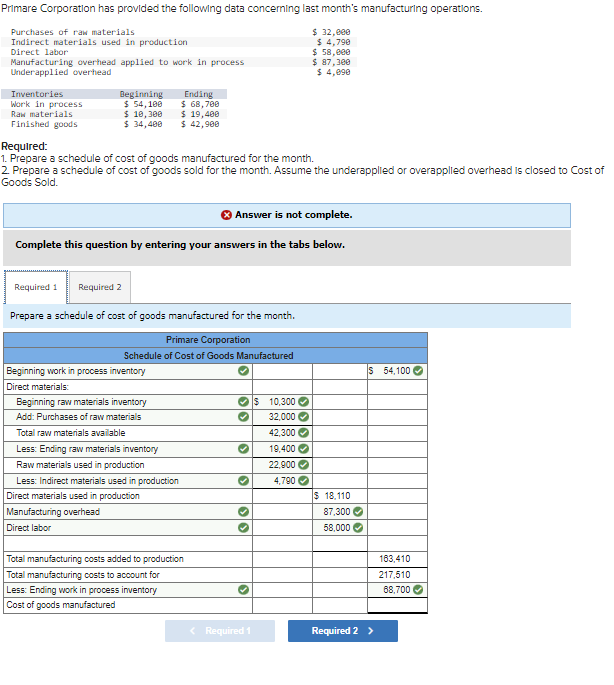Viewport: 614px width, 685px height.
Task: Select the Less: Ending raw materials inventory cell
Action: 128,449
